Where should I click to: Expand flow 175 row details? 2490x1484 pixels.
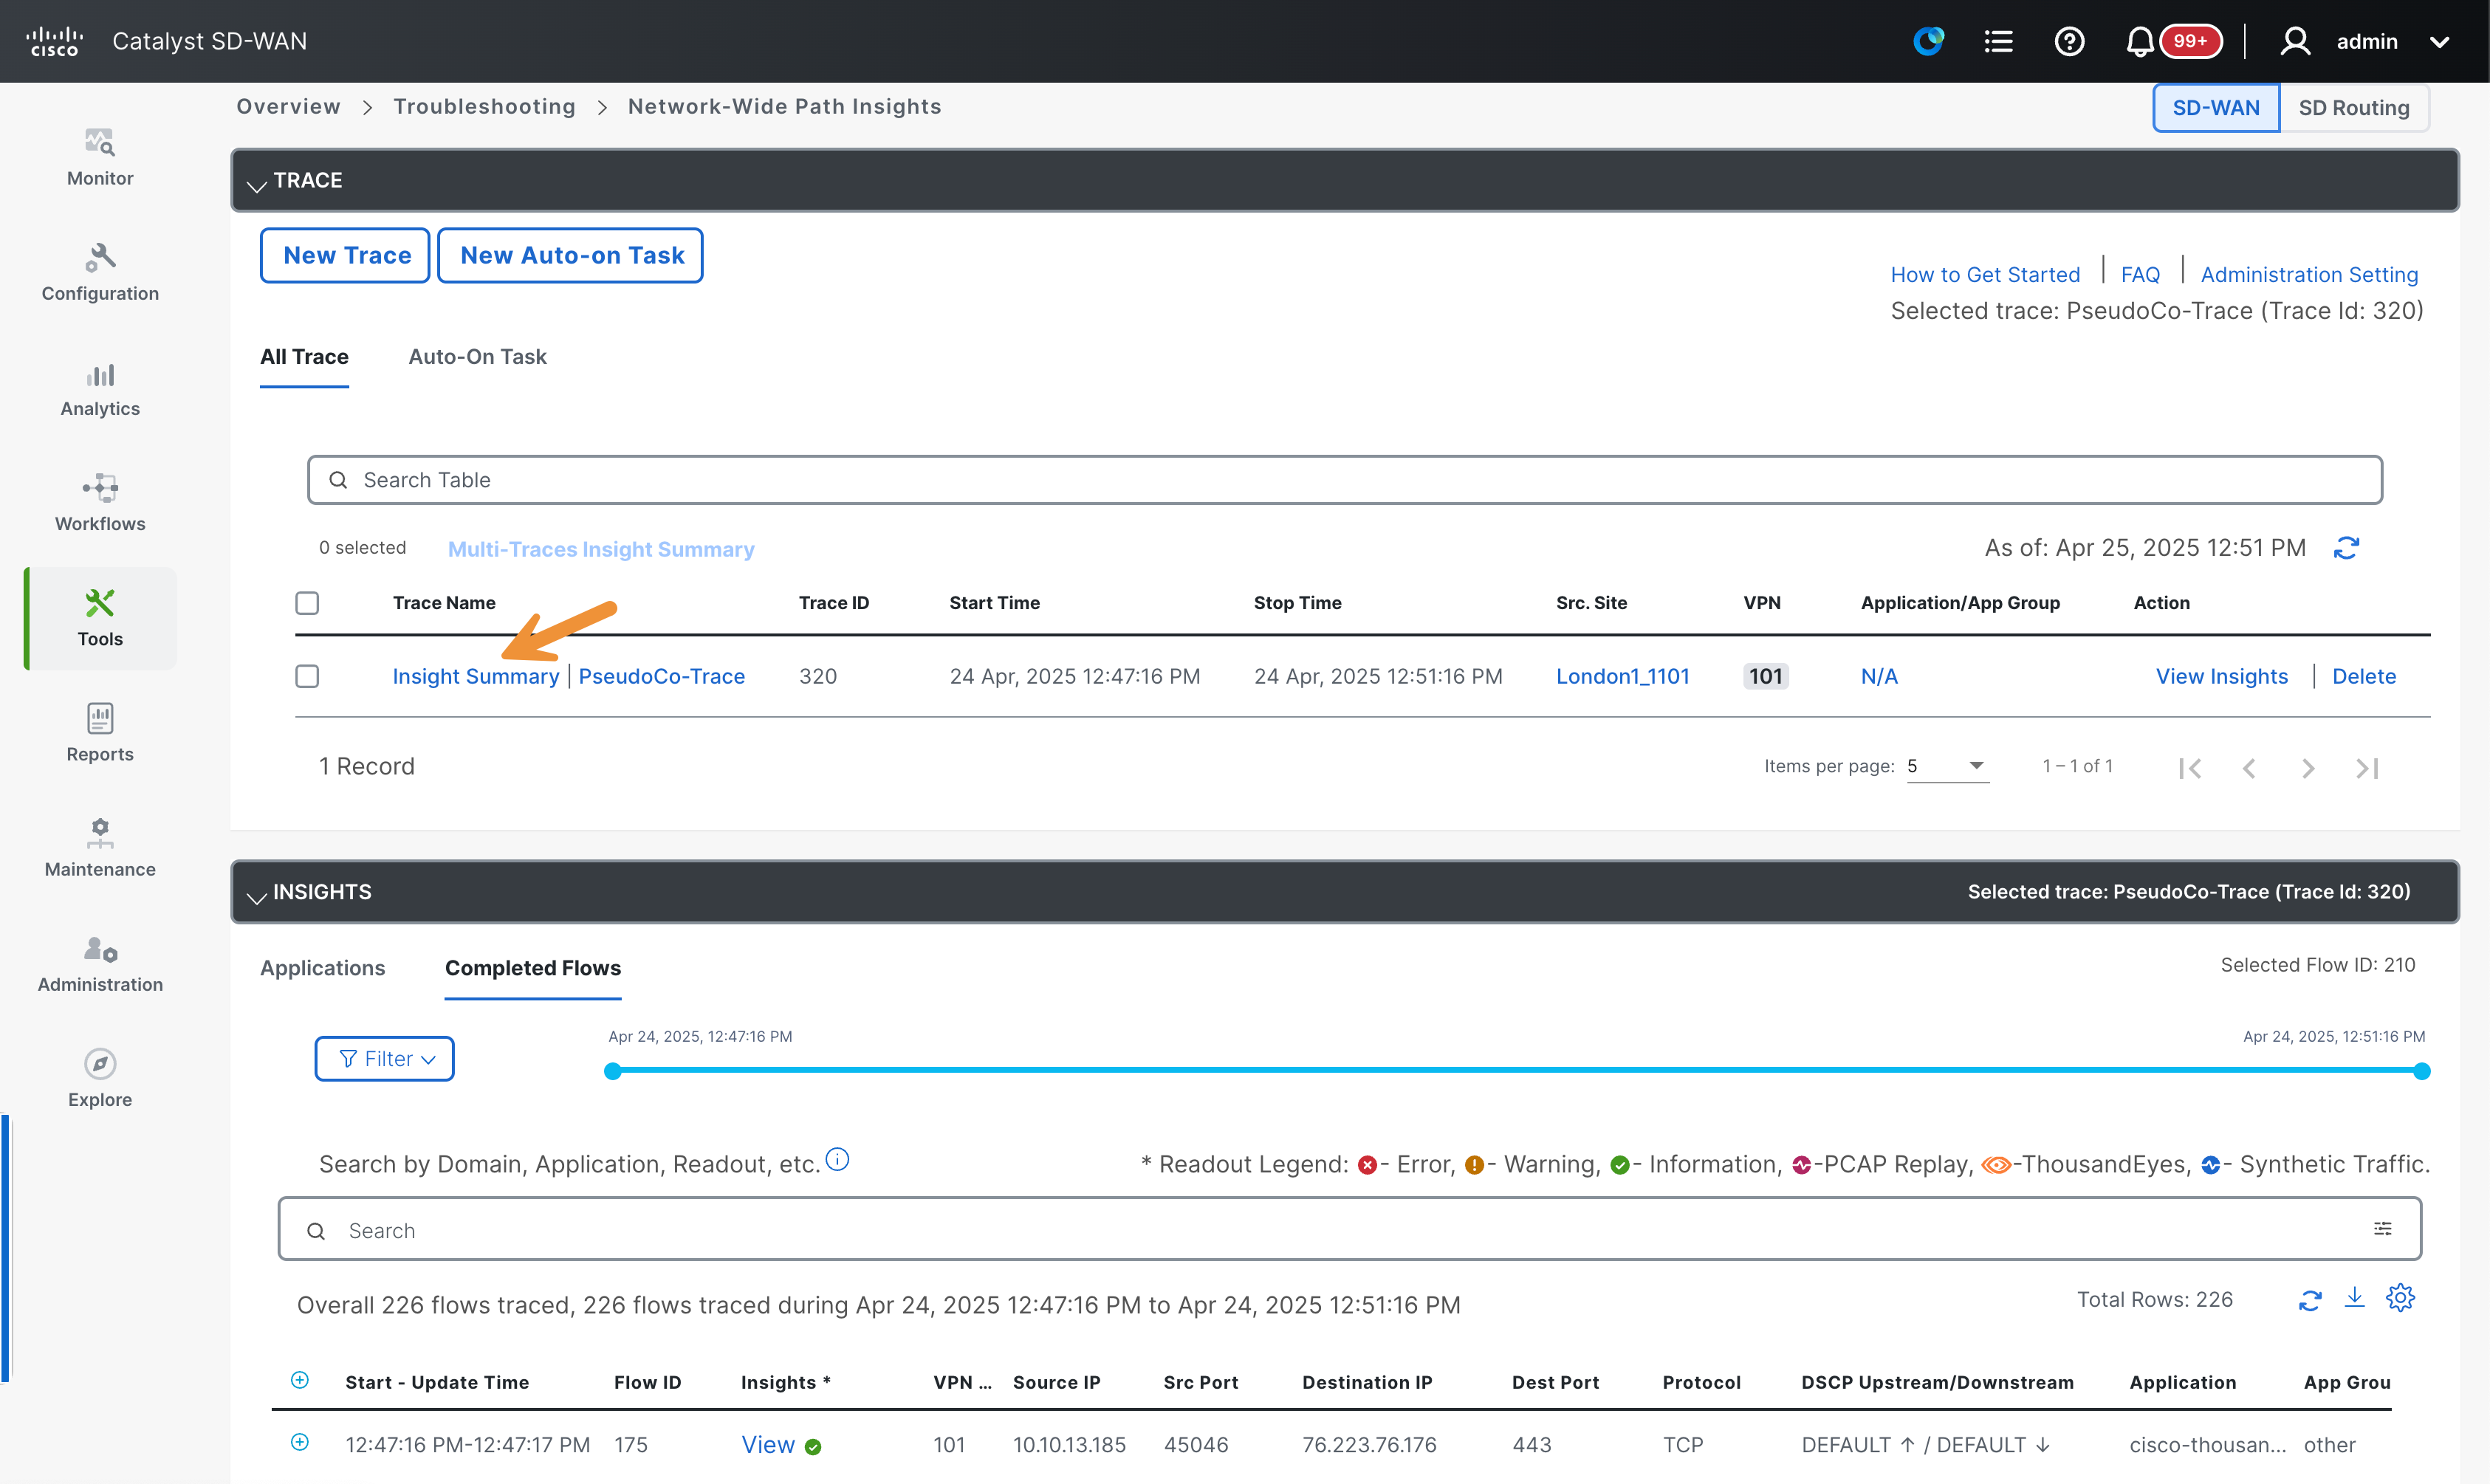(x=299, y=1442)
